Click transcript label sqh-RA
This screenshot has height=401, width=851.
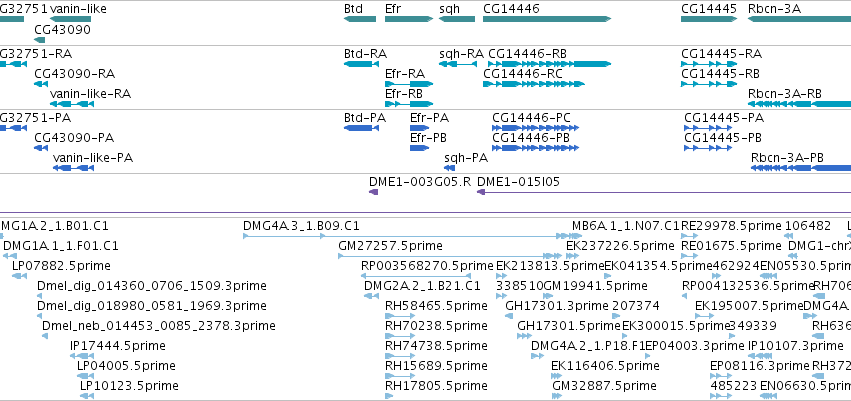click(x=461, y=54)
